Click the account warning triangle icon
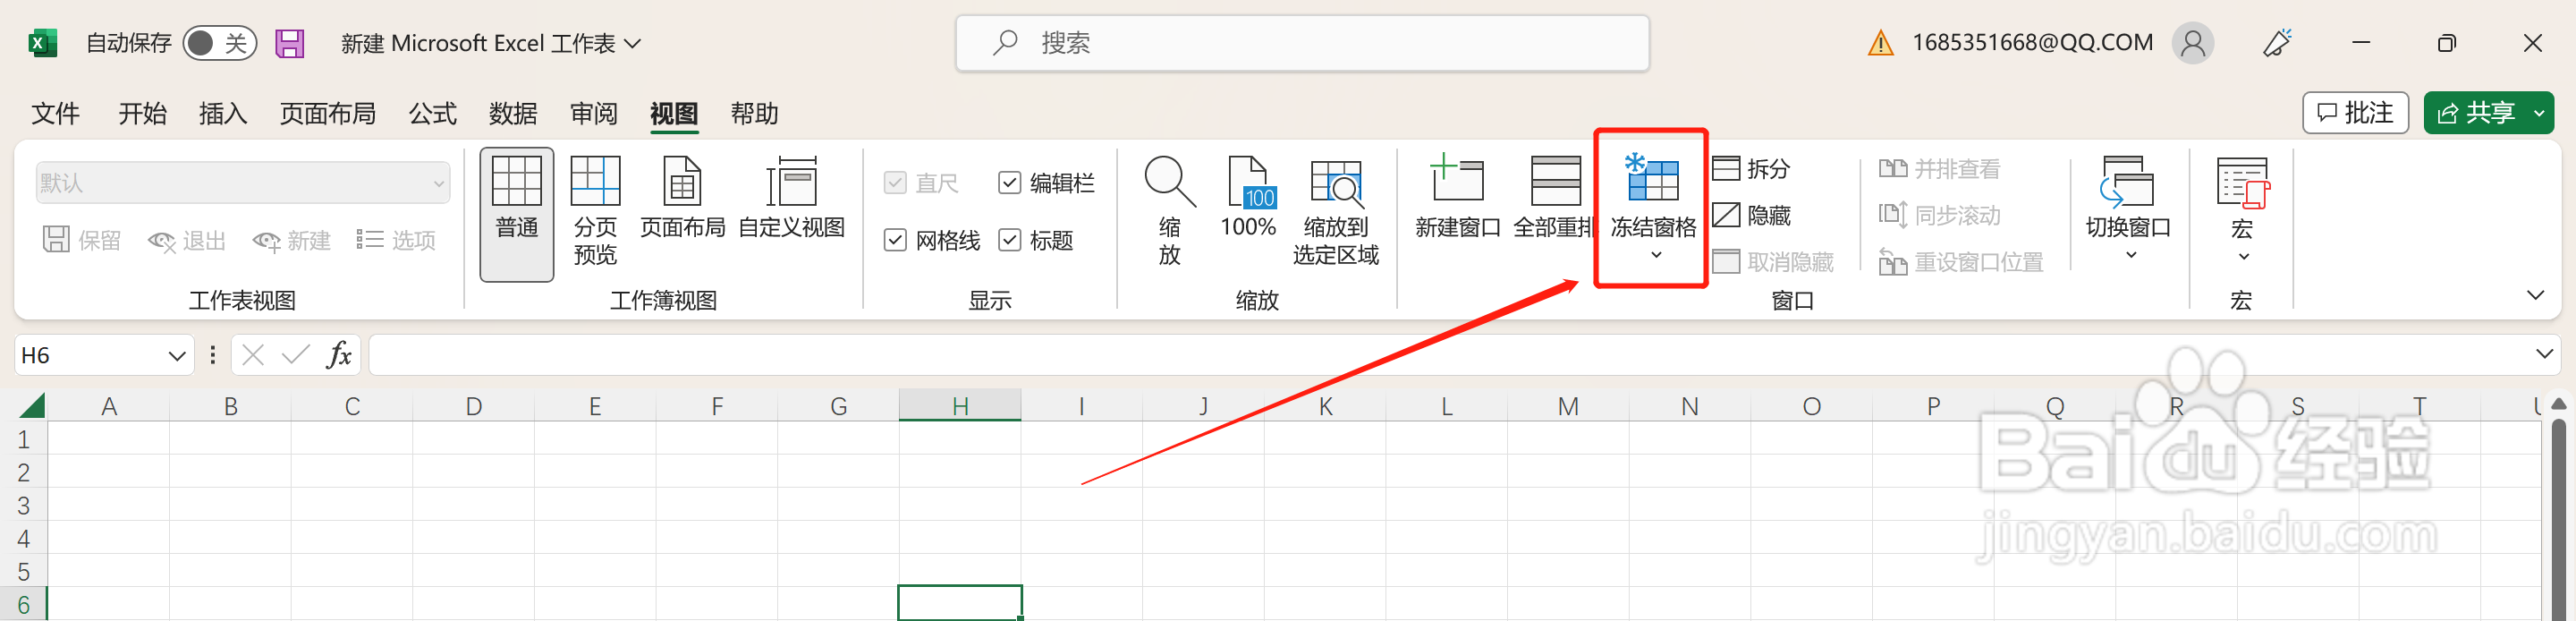 (x=1880, y=43)
